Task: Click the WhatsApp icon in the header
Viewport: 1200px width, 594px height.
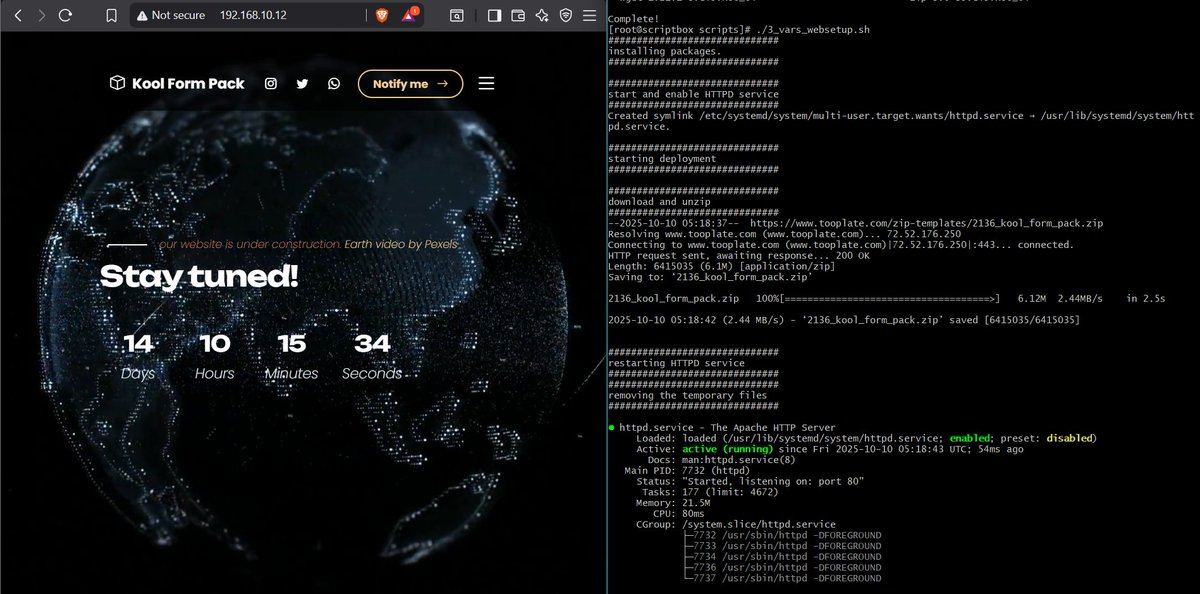Action: [333, 84]
